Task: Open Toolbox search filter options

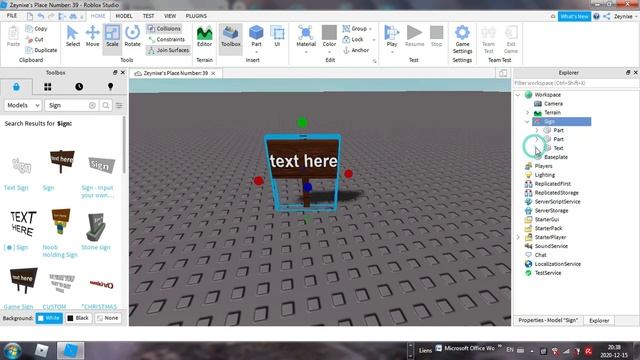Action: 119,105
